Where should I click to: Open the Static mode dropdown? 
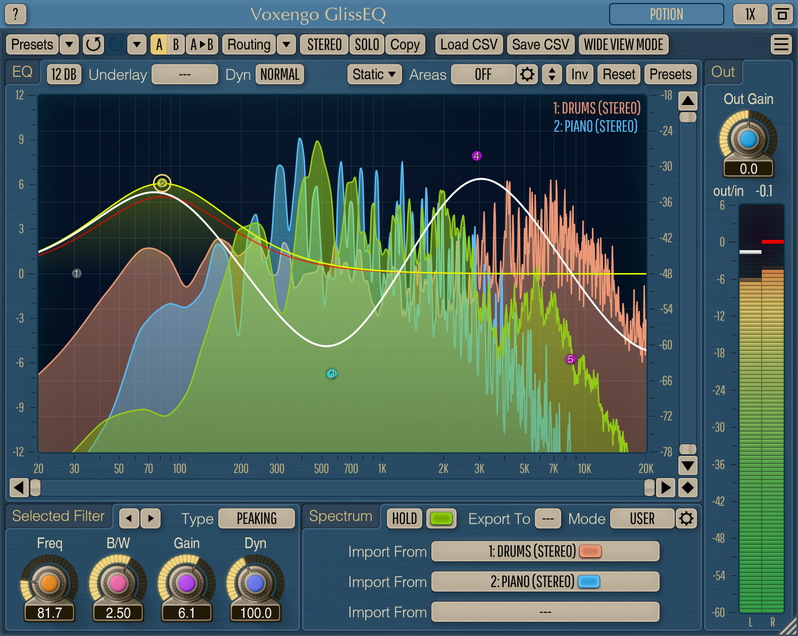pyautogui.click(x=374, y=74)
